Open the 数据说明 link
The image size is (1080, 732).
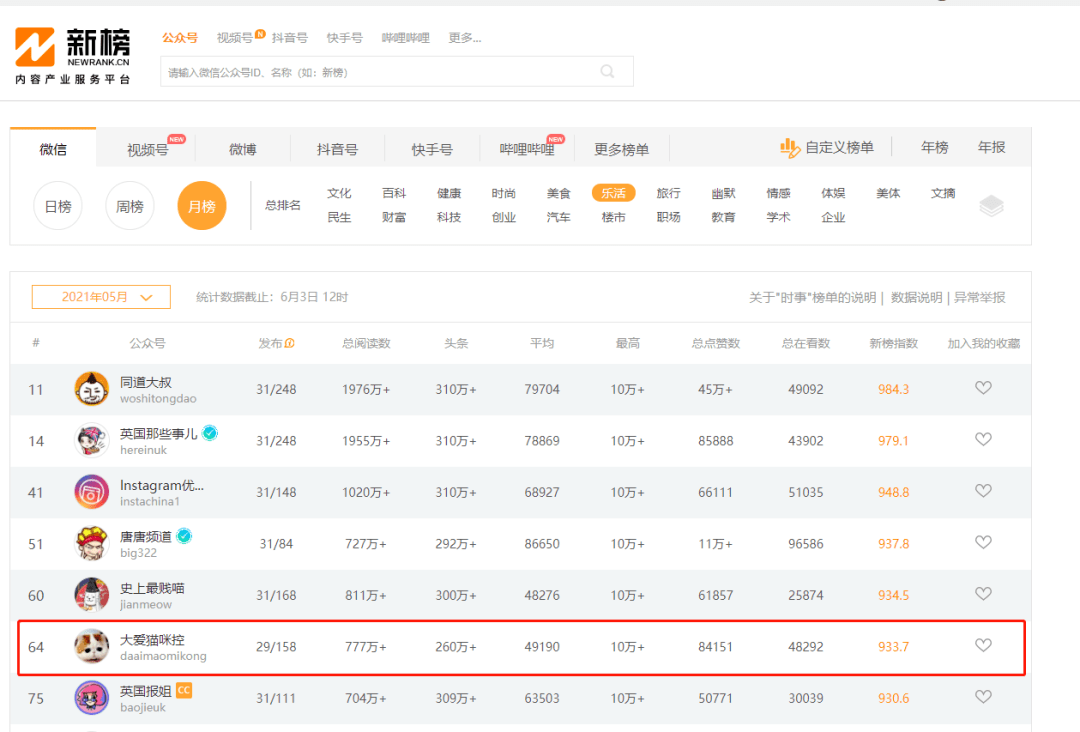point(916,297)
